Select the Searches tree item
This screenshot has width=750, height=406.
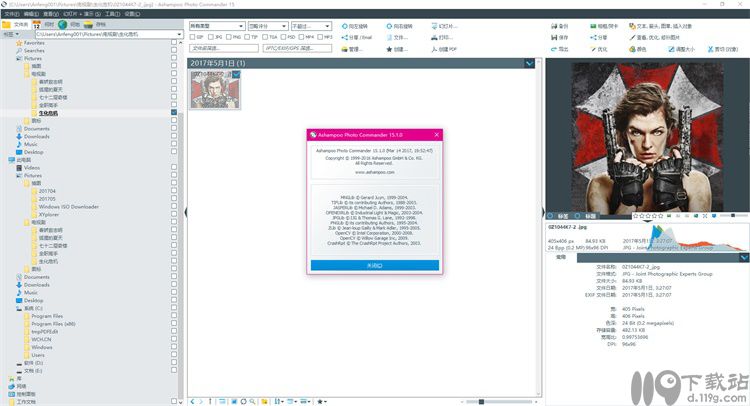(x=34, y=50)
